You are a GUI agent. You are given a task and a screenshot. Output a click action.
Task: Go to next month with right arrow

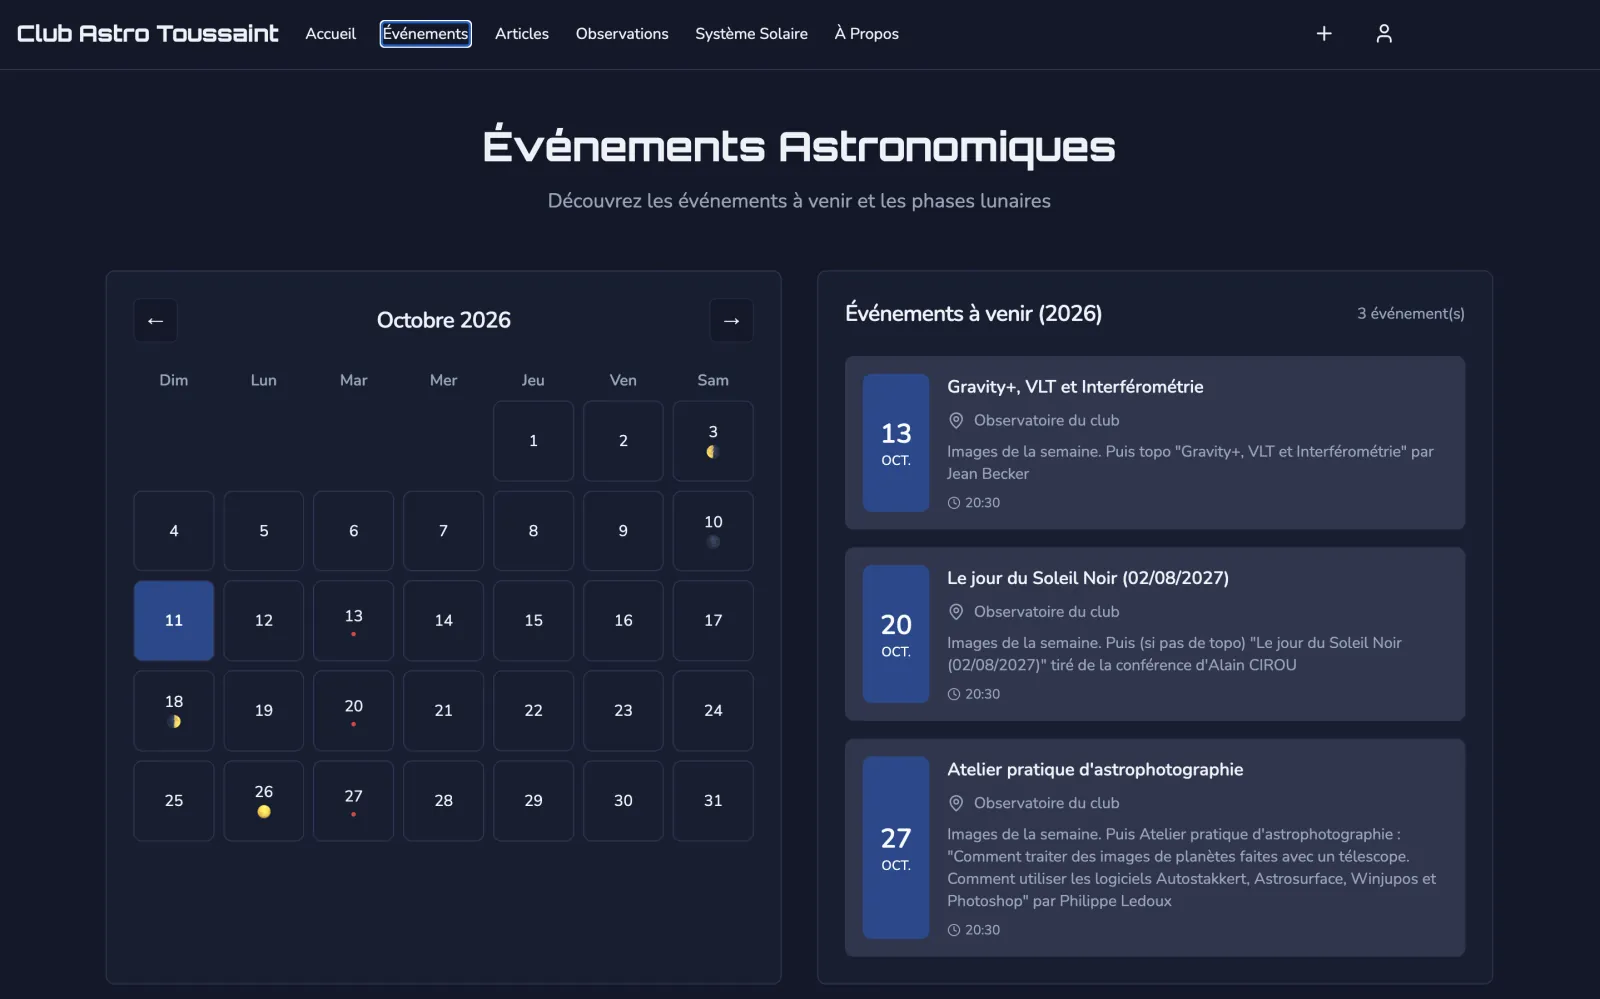coord(731,320)
